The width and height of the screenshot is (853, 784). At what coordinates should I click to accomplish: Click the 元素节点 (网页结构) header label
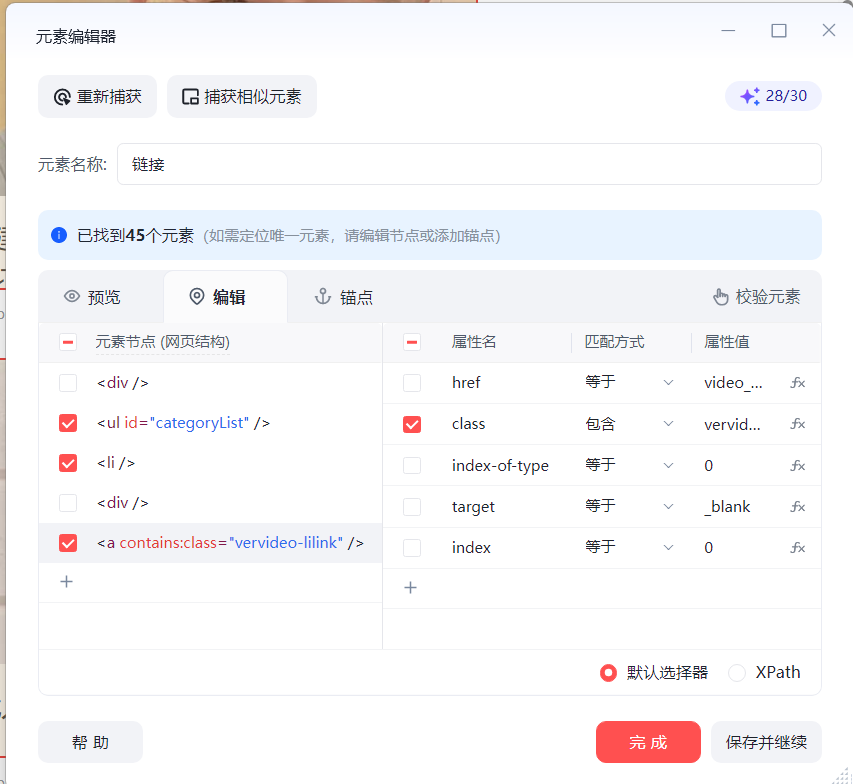click(163, 342)
